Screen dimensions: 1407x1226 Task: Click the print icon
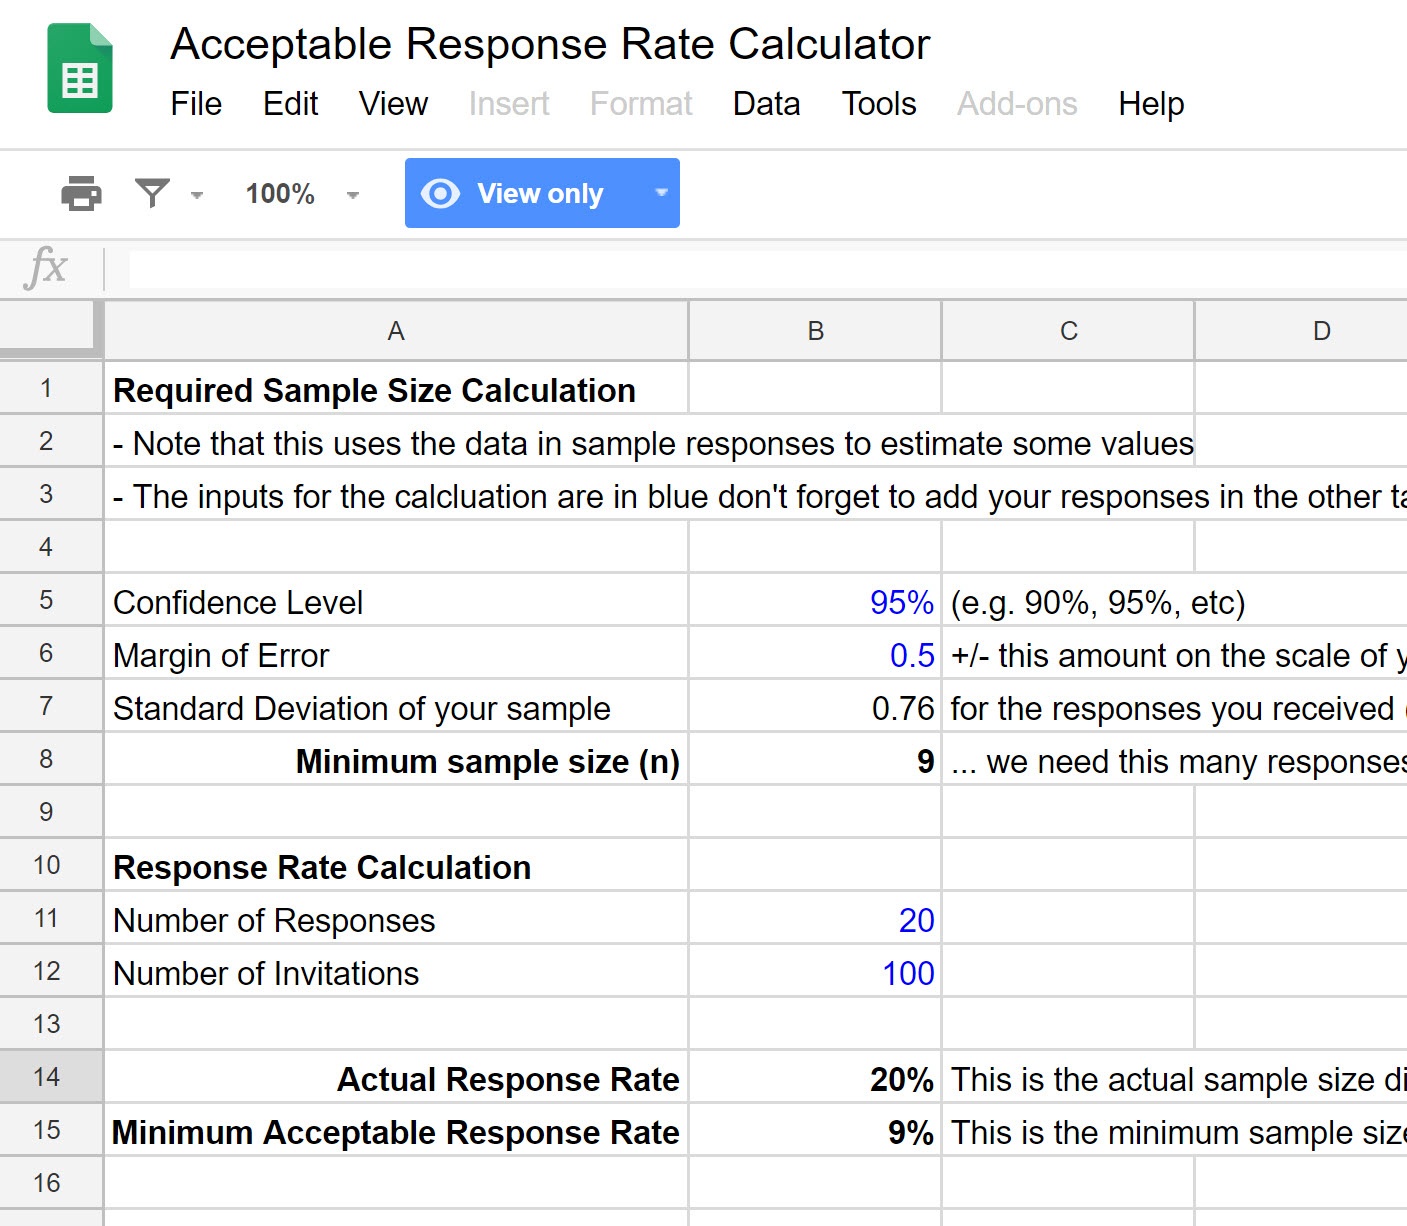tap(81, 193)
